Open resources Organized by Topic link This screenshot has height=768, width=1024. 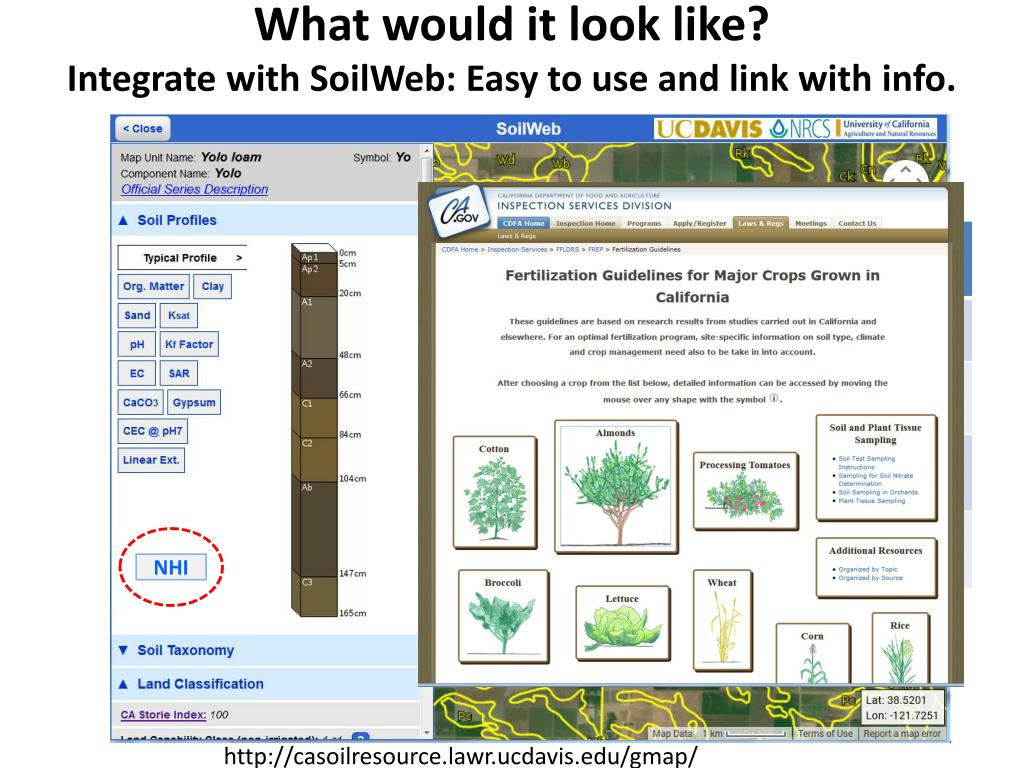[x=868, y=569]
